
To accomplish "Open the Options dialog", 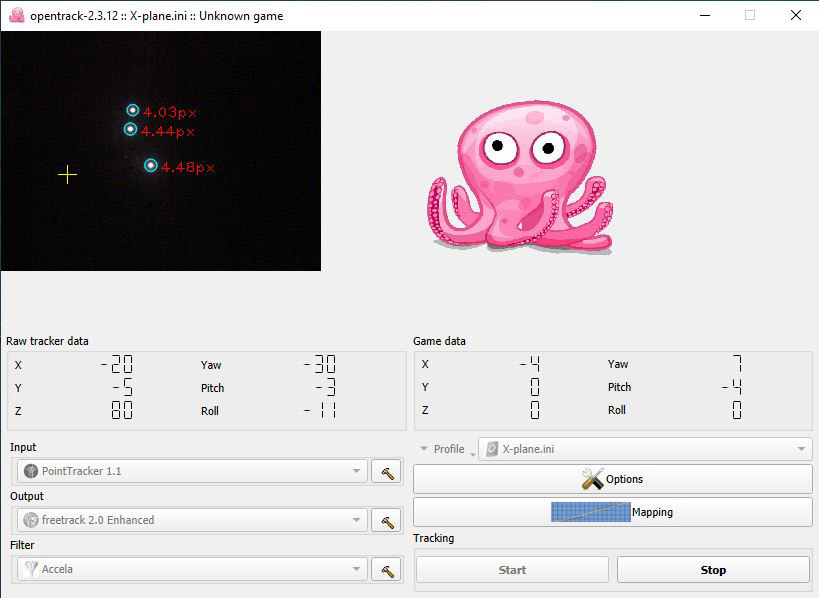I will 612,479.
